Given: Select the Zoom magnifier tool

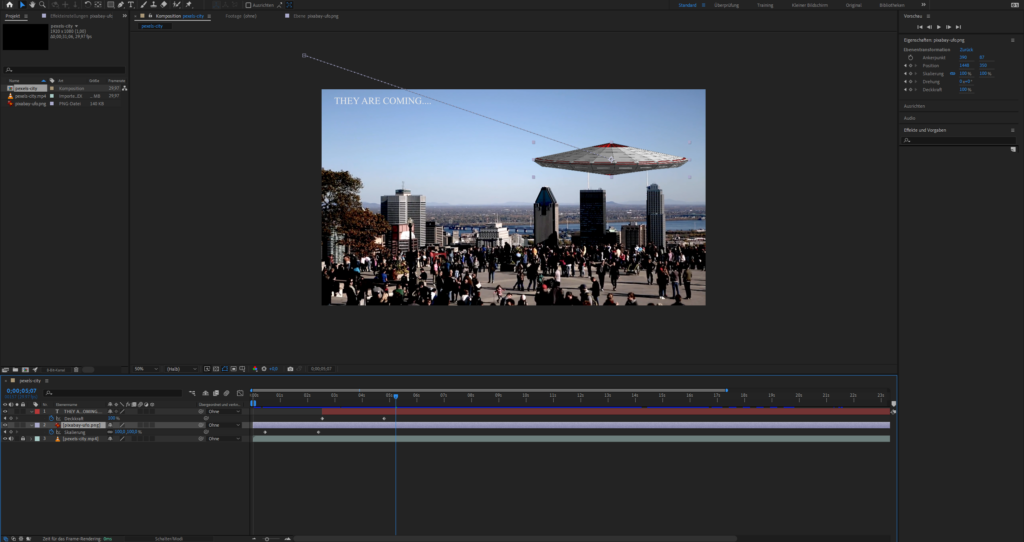Looking at the screenshot, I should tap(42, 5).
